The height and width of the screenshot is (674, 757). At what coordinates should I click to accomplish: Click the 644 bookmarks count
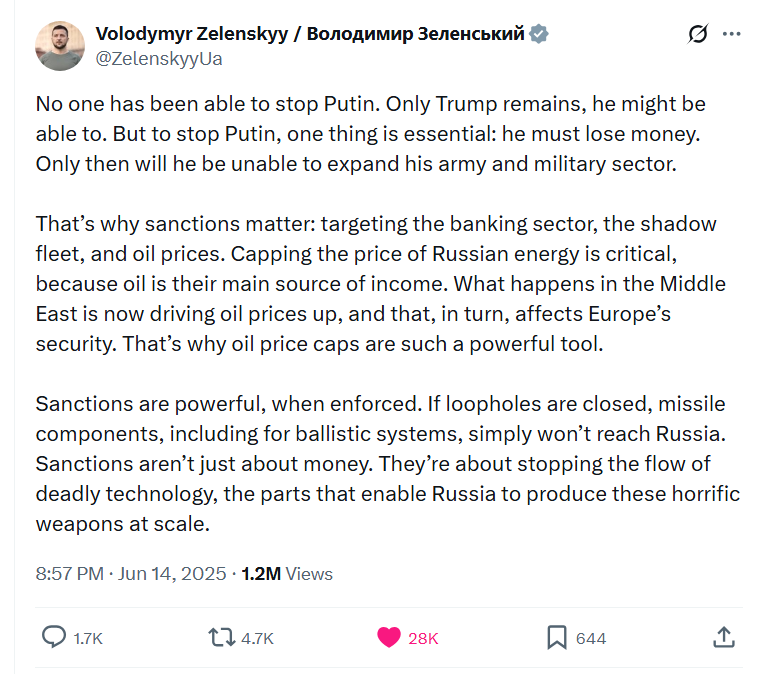point(591,638)
